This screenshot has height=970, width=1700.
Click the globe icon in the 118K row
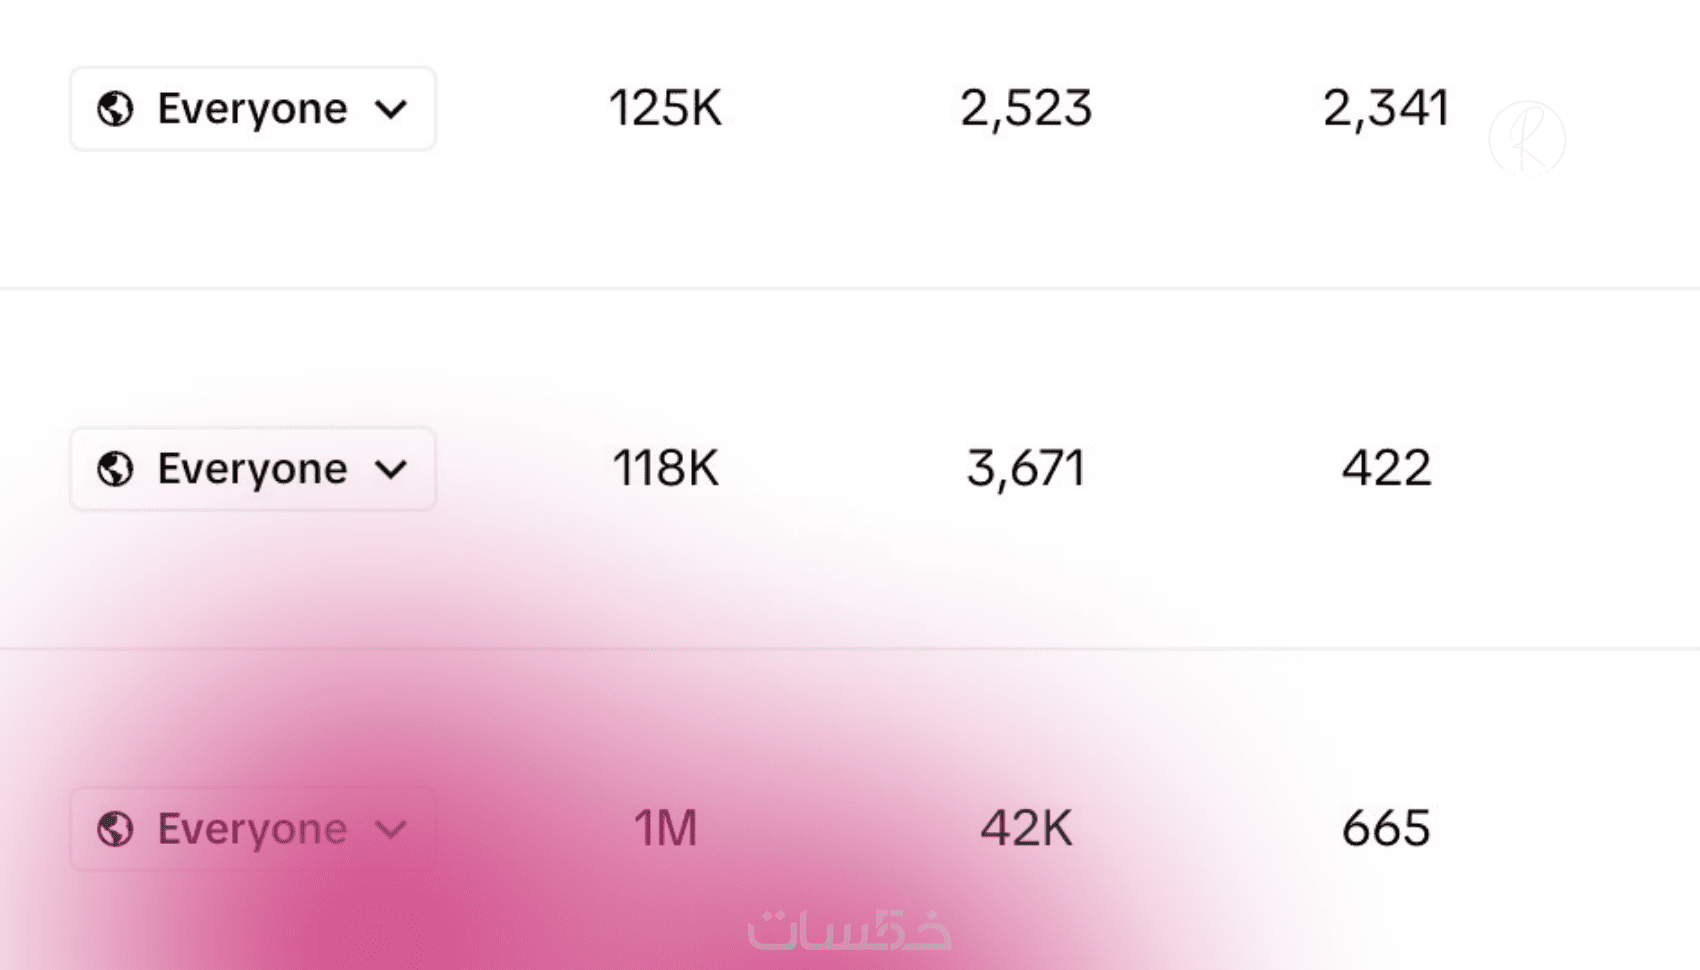click(x=115, y=468)
